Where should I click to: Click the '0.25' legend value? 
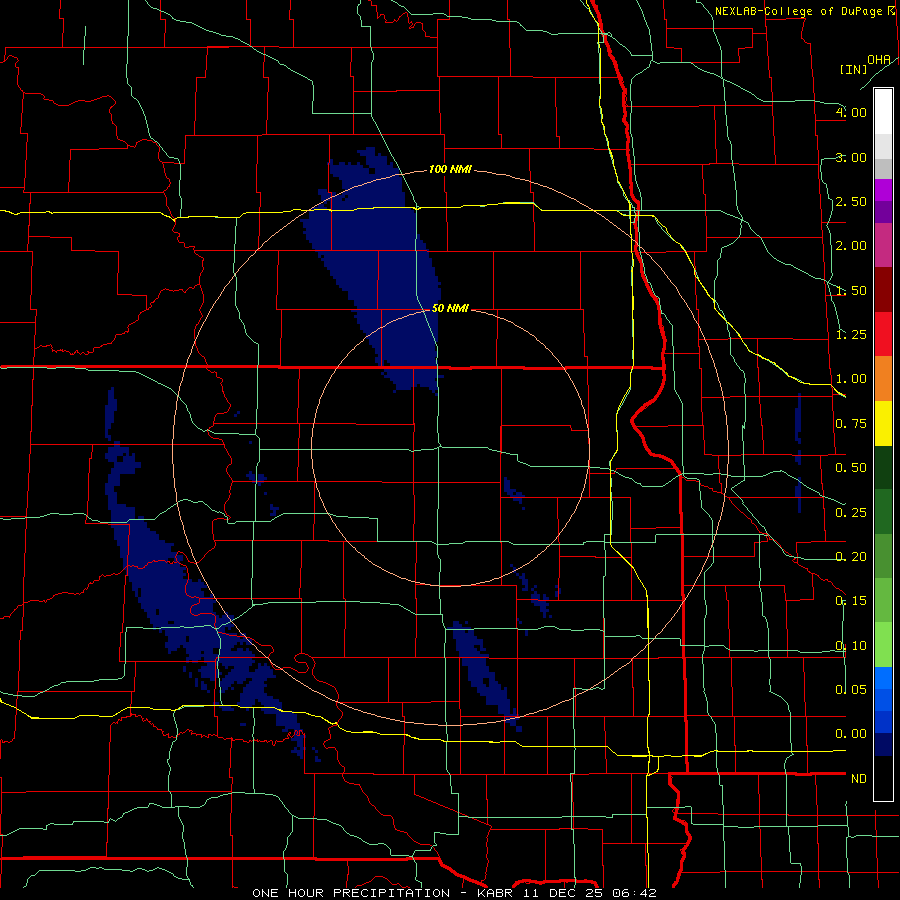click(851, 513)
